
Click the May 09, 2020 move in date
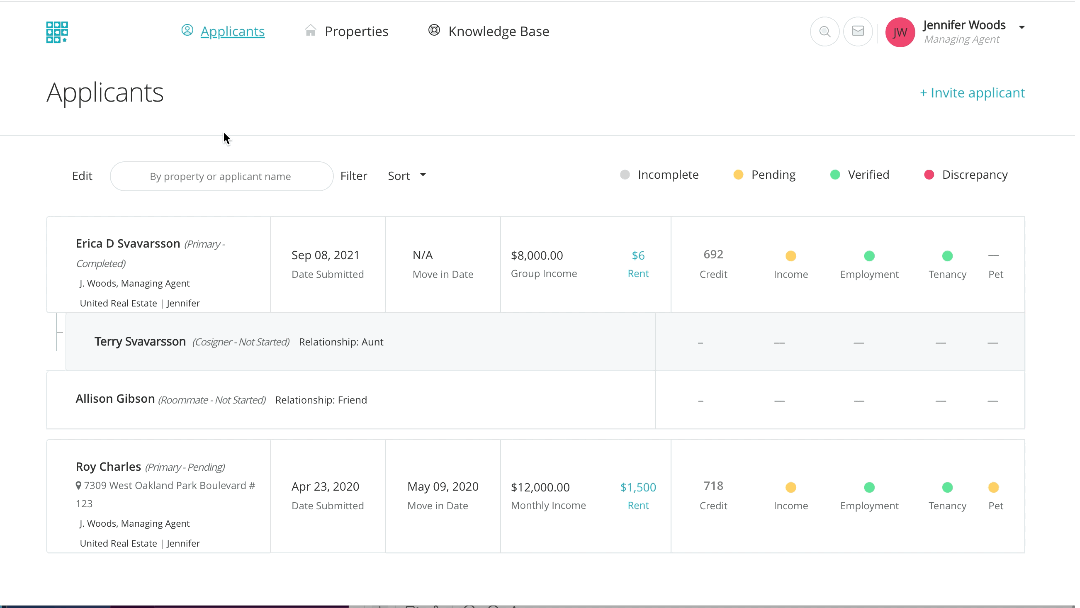(442, 486)
